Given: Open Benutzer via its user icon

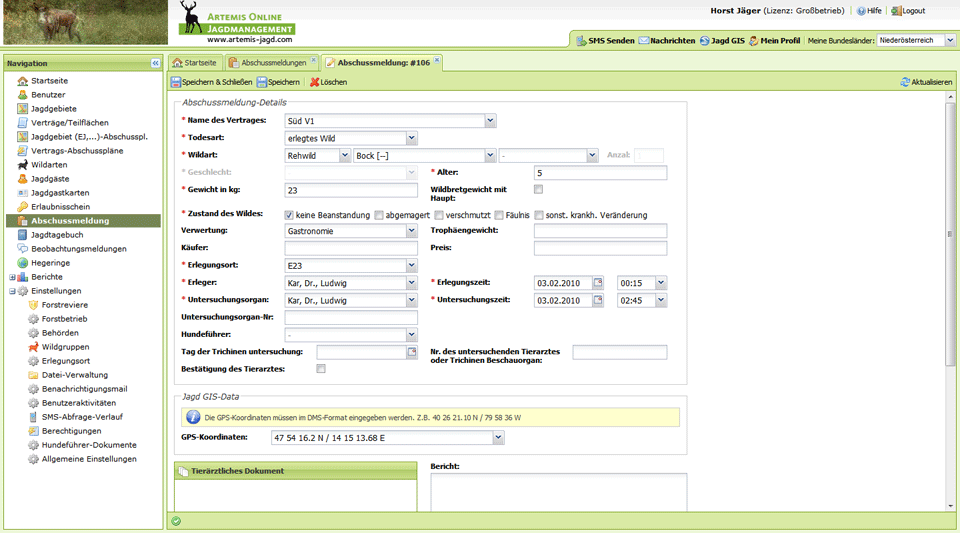Looking at the screenshot, I should click(x=23, y=95).
